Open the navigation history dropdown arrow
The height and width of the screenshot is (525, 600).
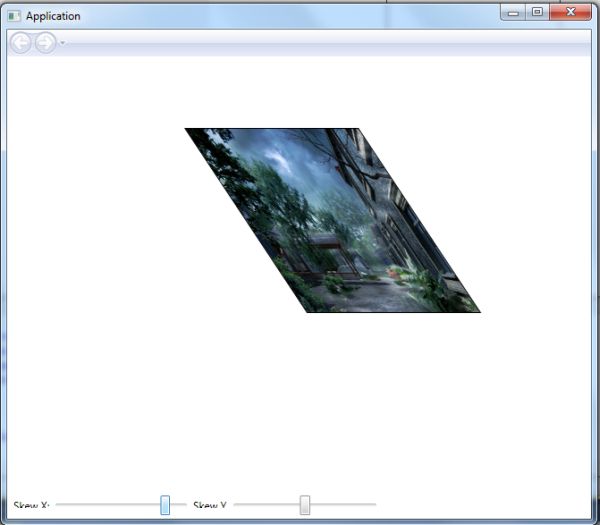[x=63, y=43]
